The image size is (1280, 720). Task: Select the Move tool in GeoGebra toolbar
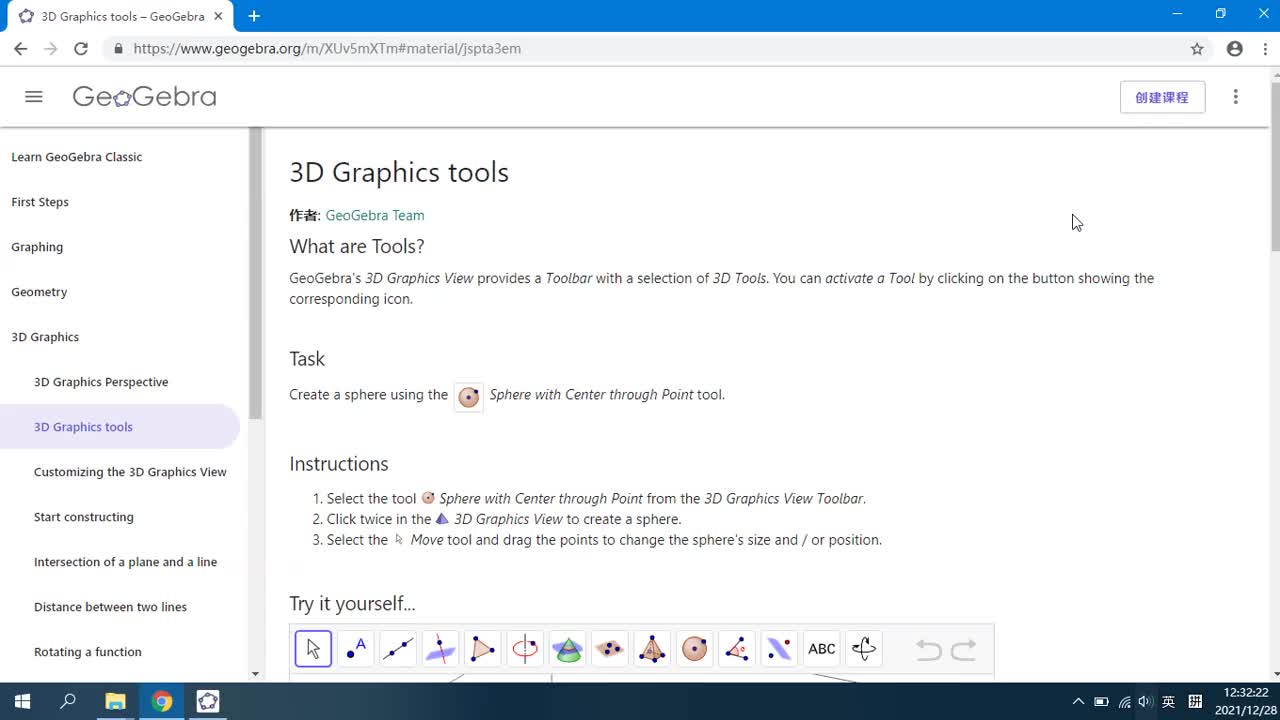[313, 649]
